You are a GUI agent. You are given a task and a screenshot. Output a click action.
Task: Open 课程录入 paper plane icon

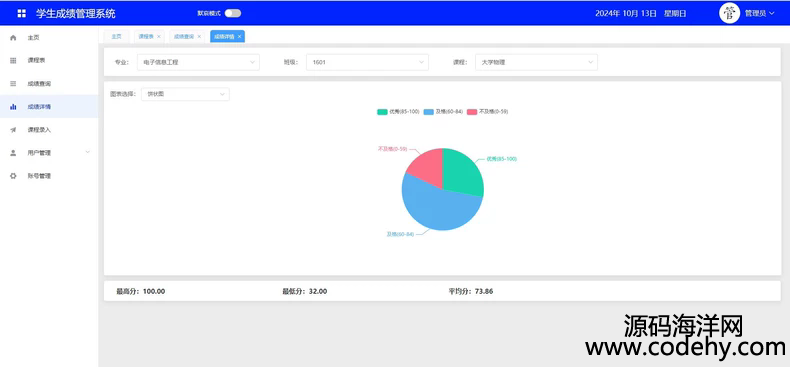[13, 130]
